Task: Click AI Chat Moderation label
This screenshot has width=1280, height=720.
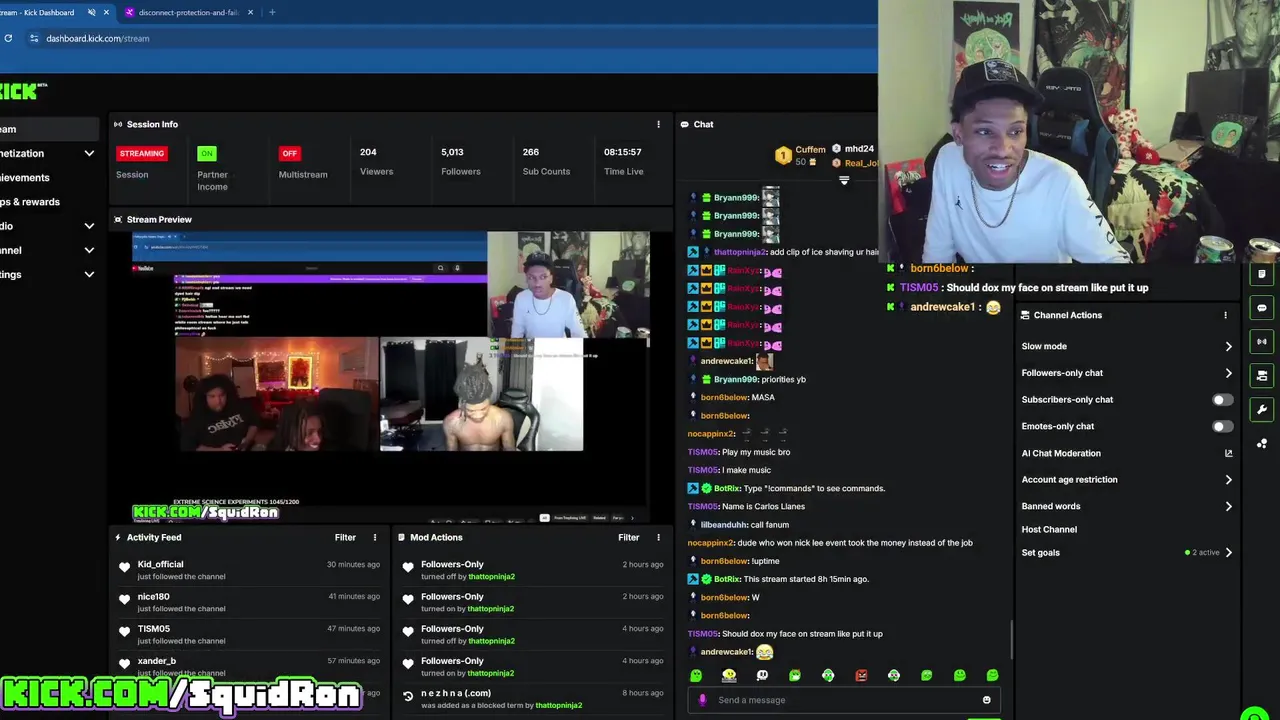Action: click(1061, 453)
